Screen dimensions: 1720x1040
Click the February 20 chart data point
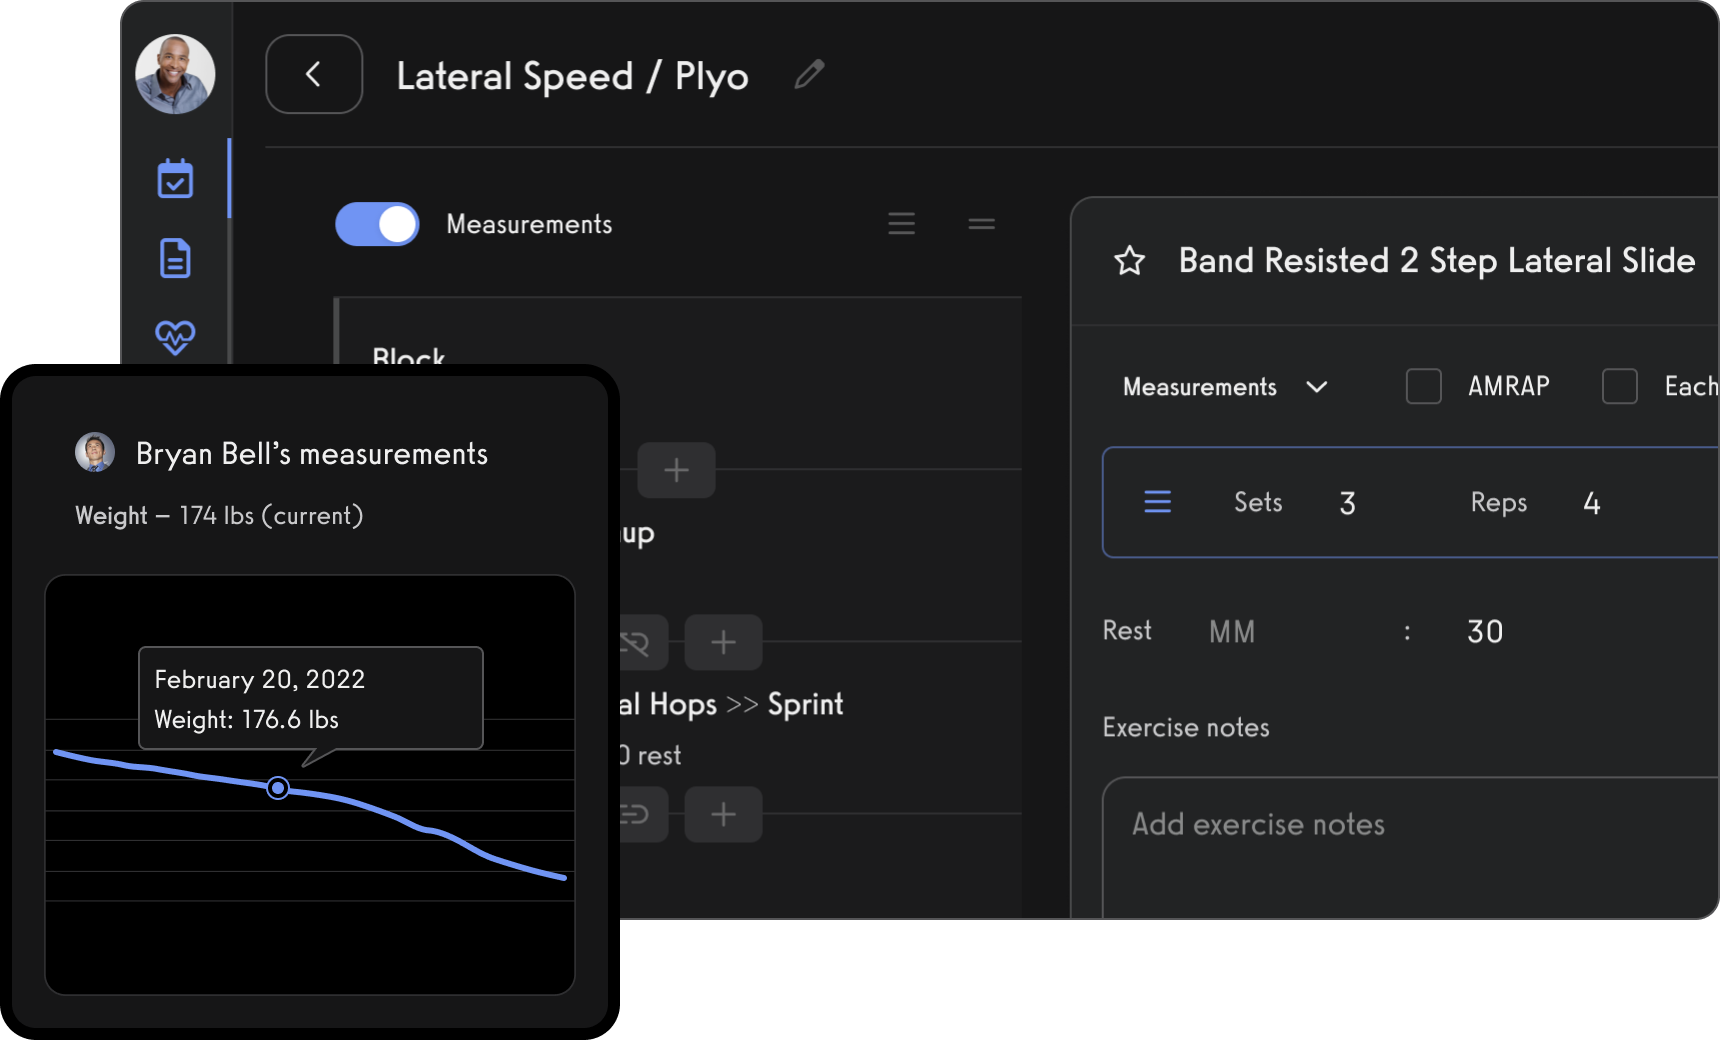click(278, 788)
